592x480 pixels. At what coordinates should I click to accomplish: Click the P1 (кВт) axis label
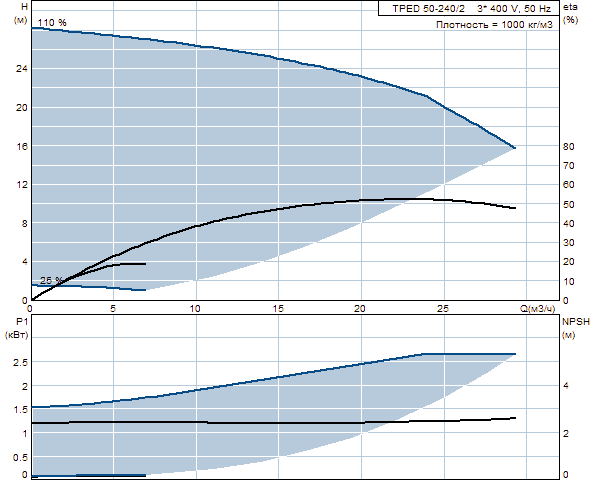coord(16,328)
